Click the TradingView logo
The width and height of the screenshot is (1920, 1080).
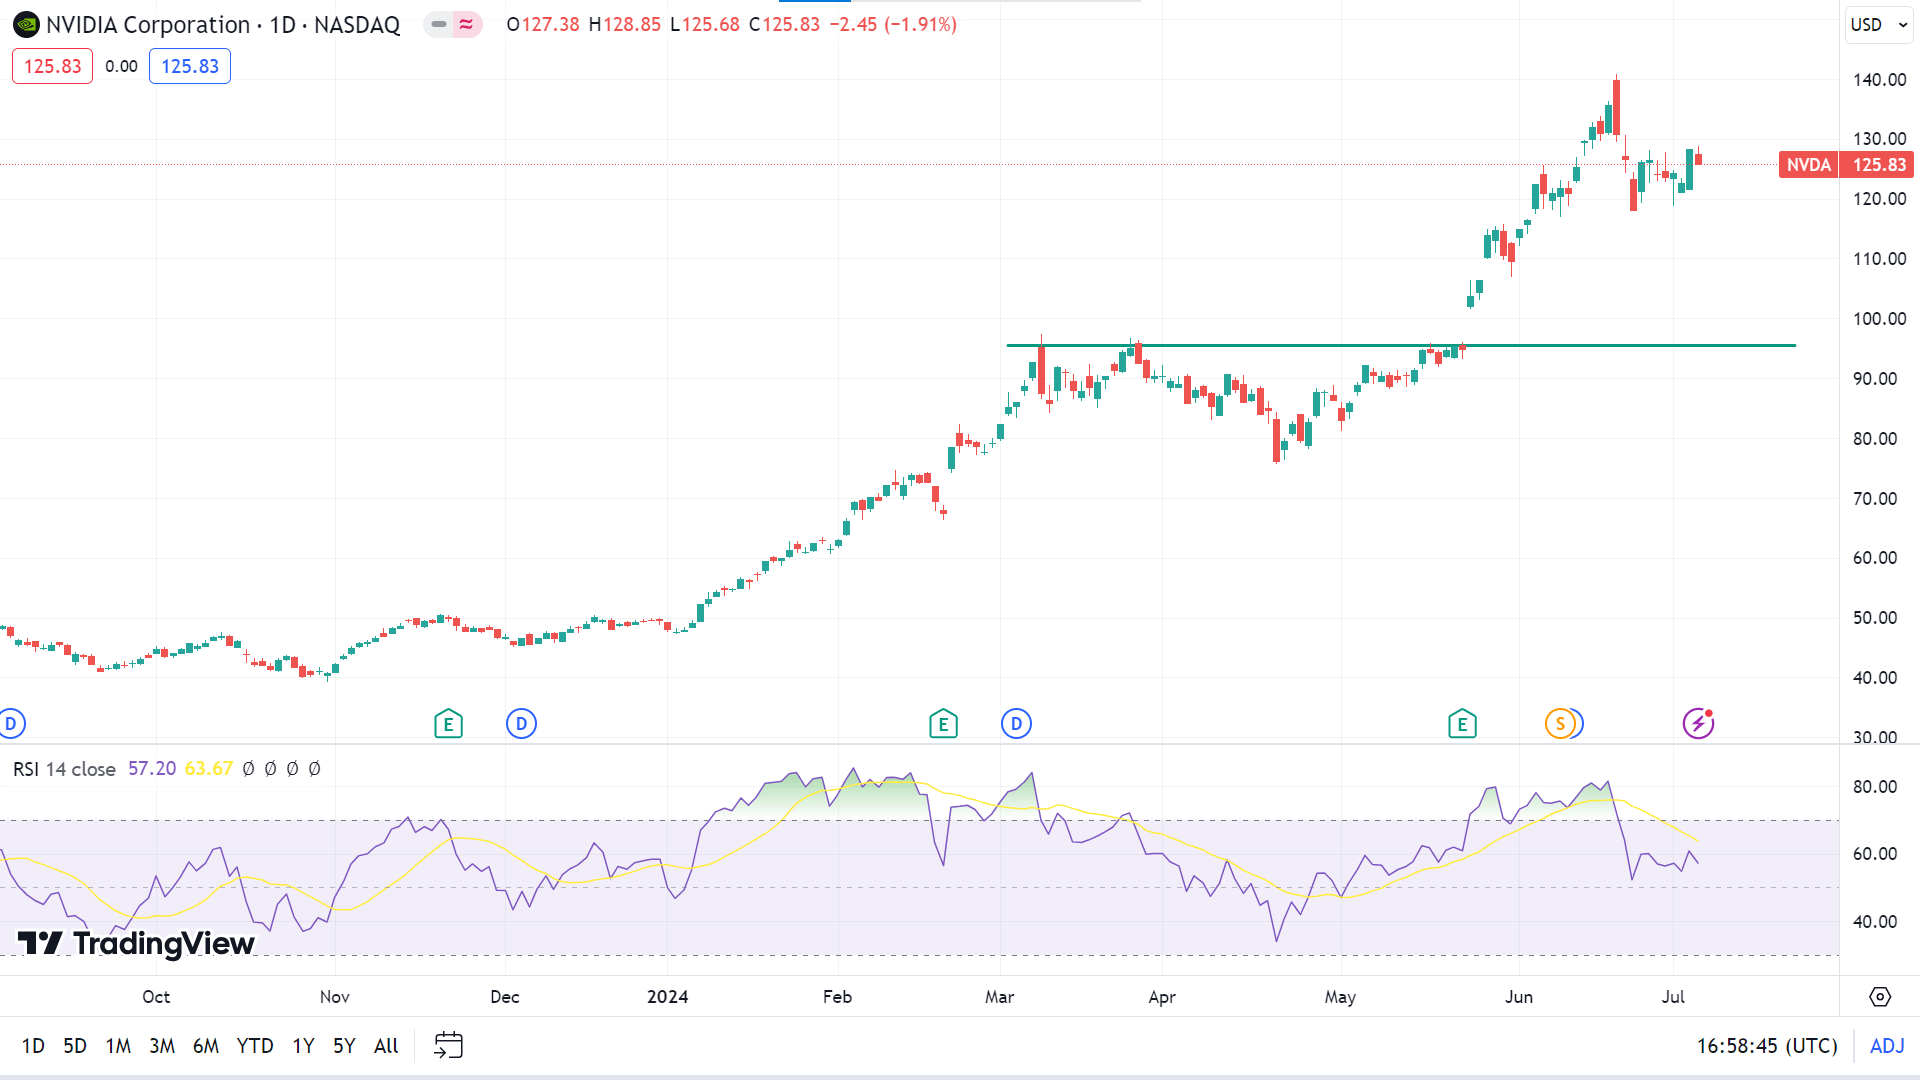click(x=136, y=943)
